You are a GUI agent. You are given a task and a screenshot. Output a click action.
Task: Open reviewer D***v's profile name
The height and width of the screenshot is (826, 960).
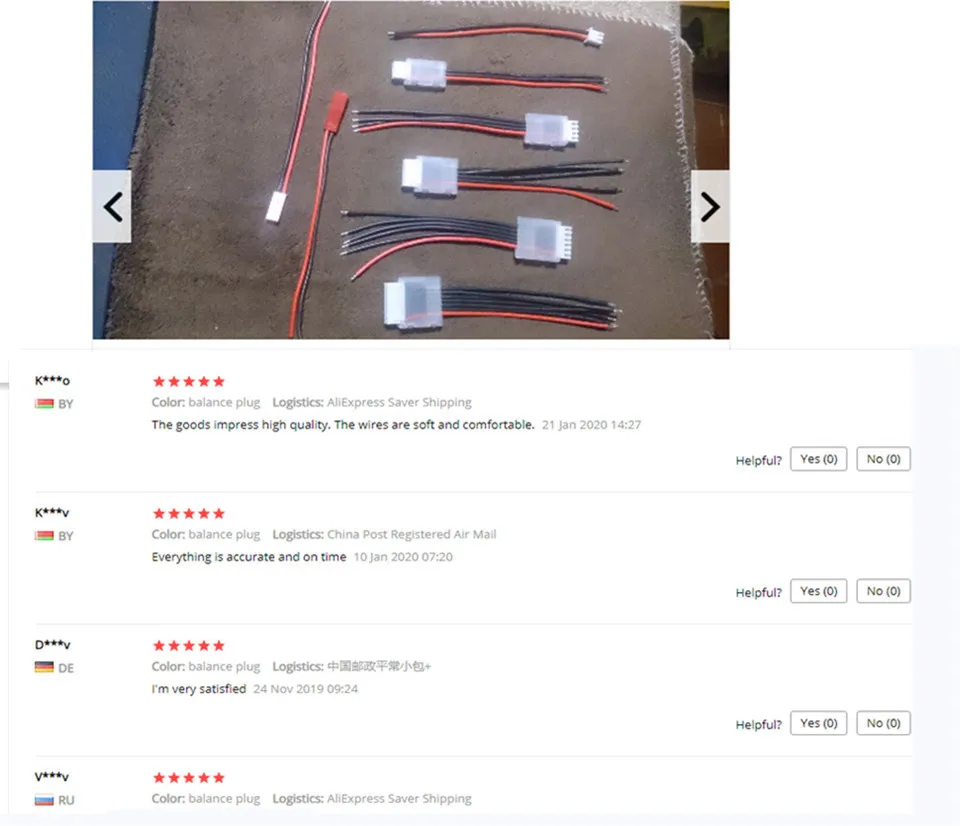click(x=53, y=644)
